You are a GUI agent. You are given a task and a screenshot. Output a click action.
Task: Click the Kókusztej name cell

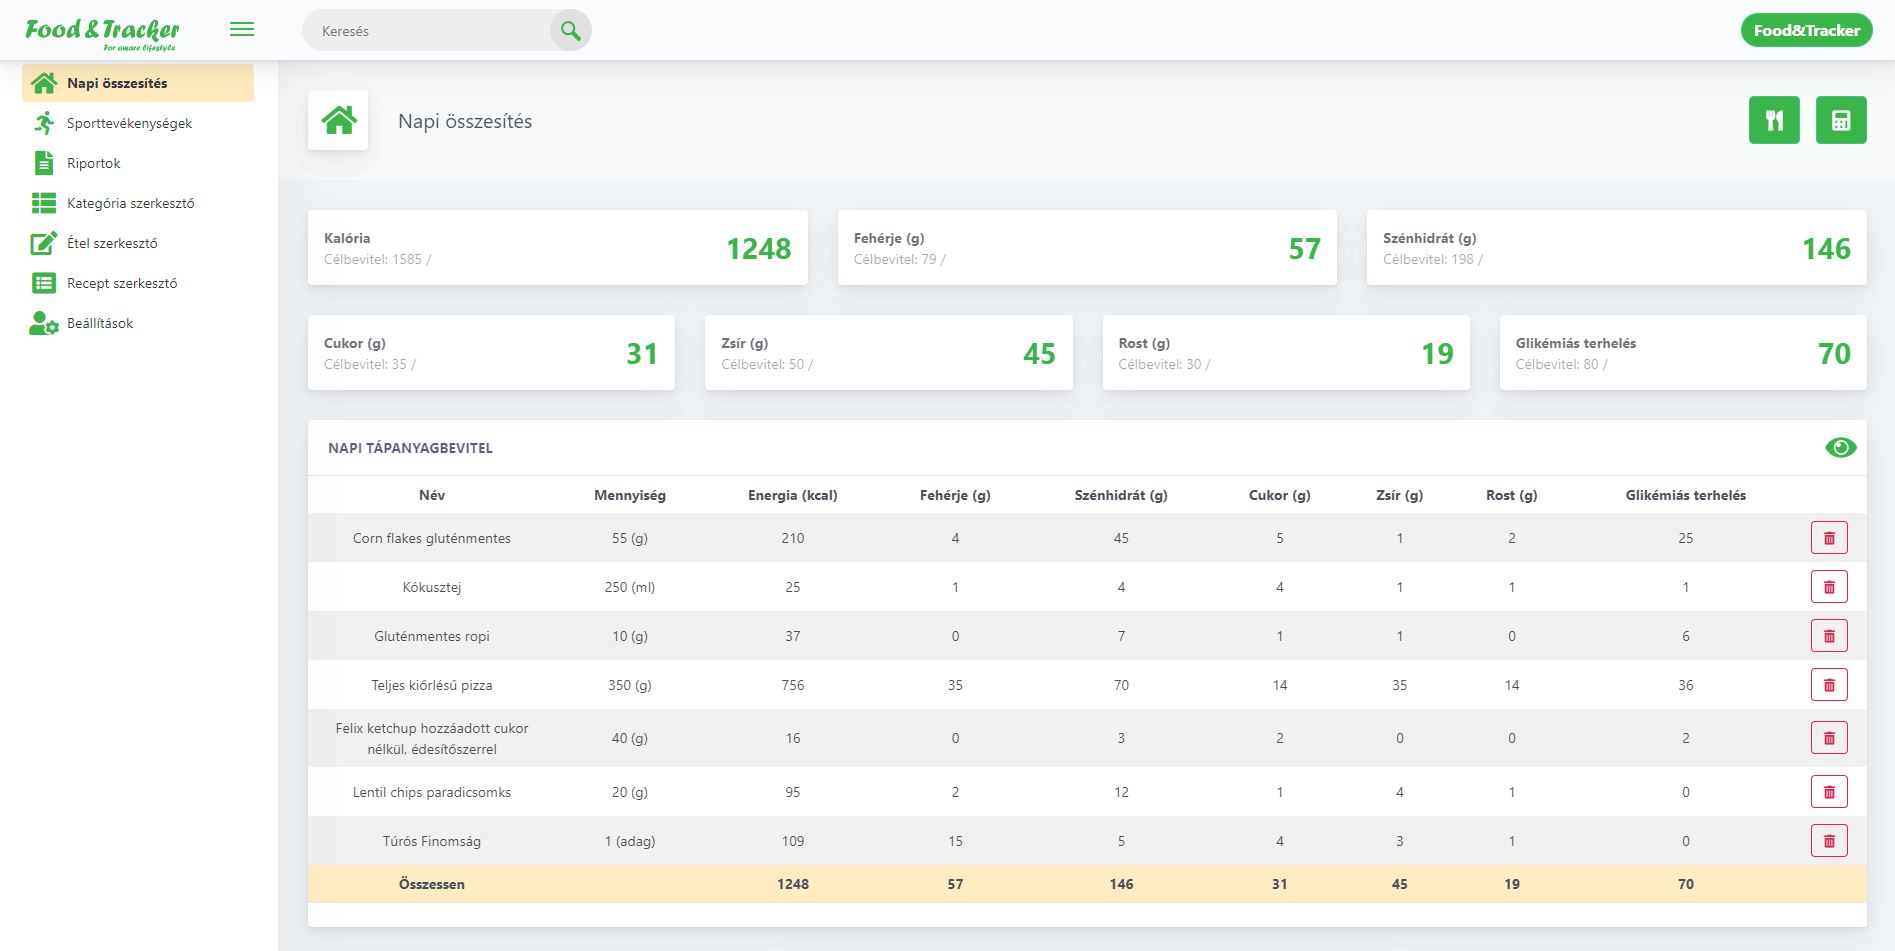pos(432,587)
